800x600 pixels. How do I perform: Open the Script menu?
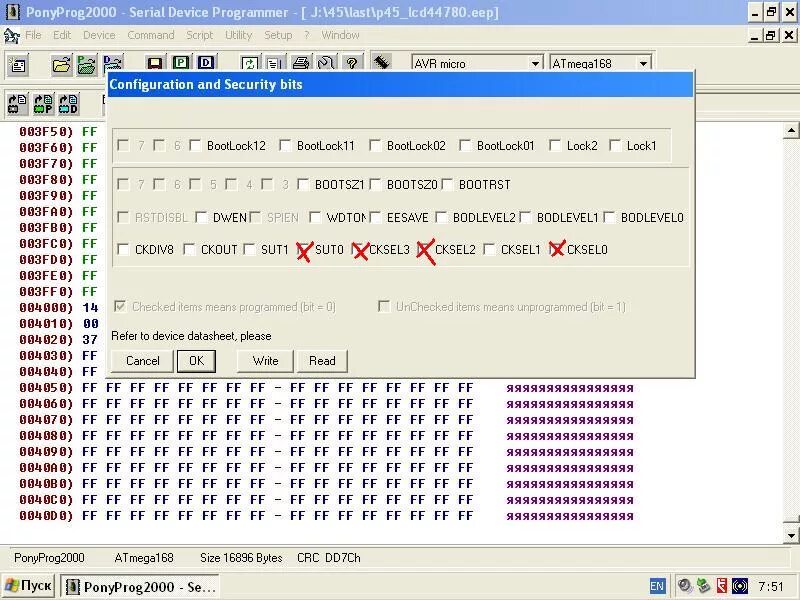[199, 35]
